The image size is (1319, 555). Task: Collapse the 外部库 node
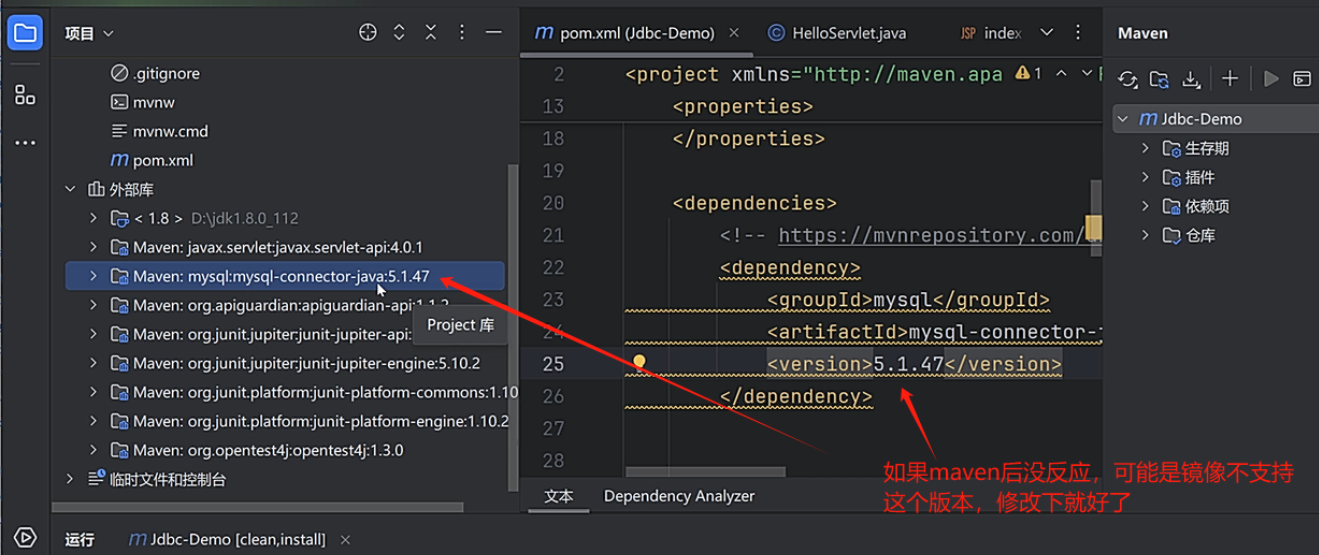point(70,189)
